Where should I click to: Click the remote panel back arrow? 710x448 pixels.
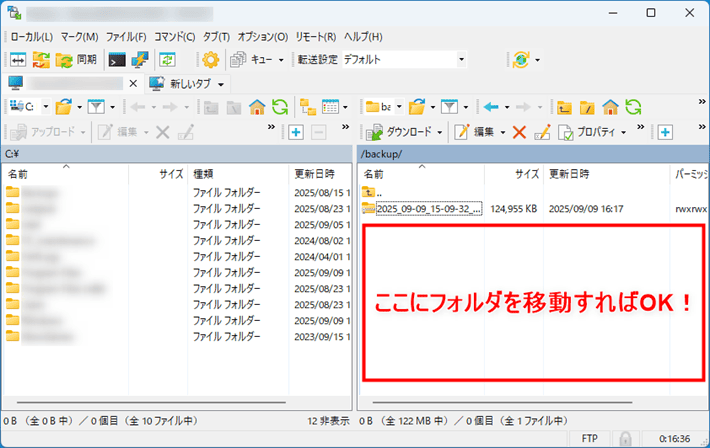point(490,107)
